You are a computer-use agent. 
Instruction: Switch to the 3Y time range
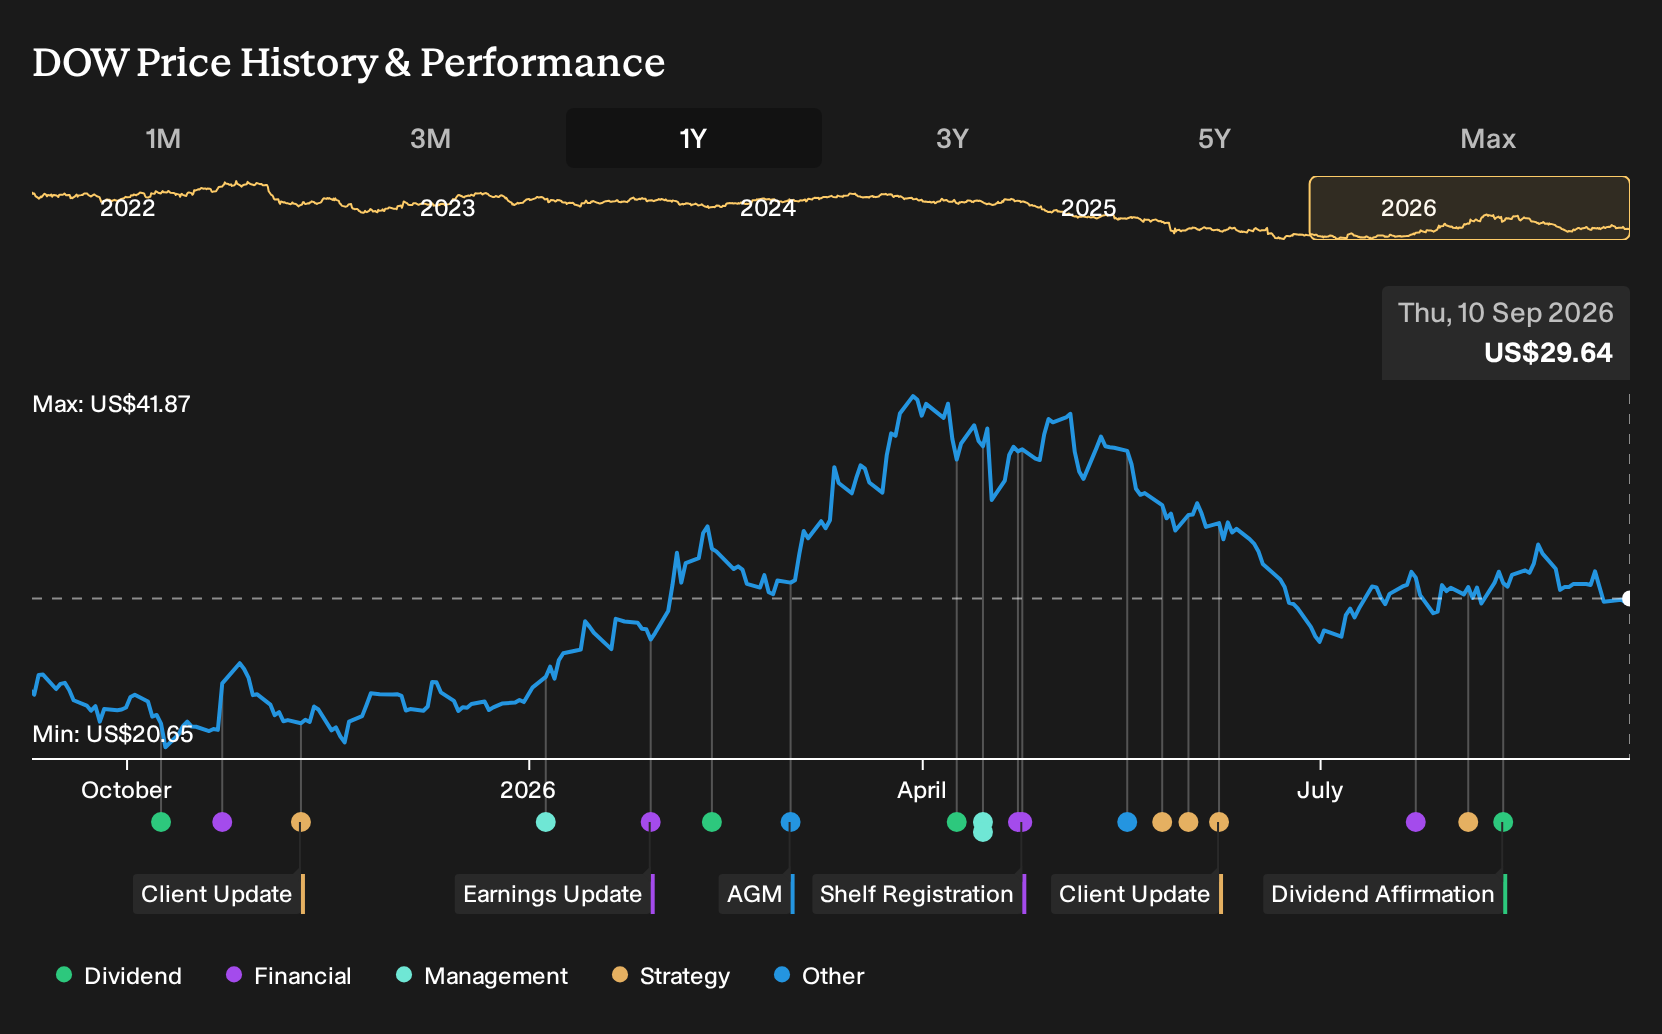coord(952,138)
